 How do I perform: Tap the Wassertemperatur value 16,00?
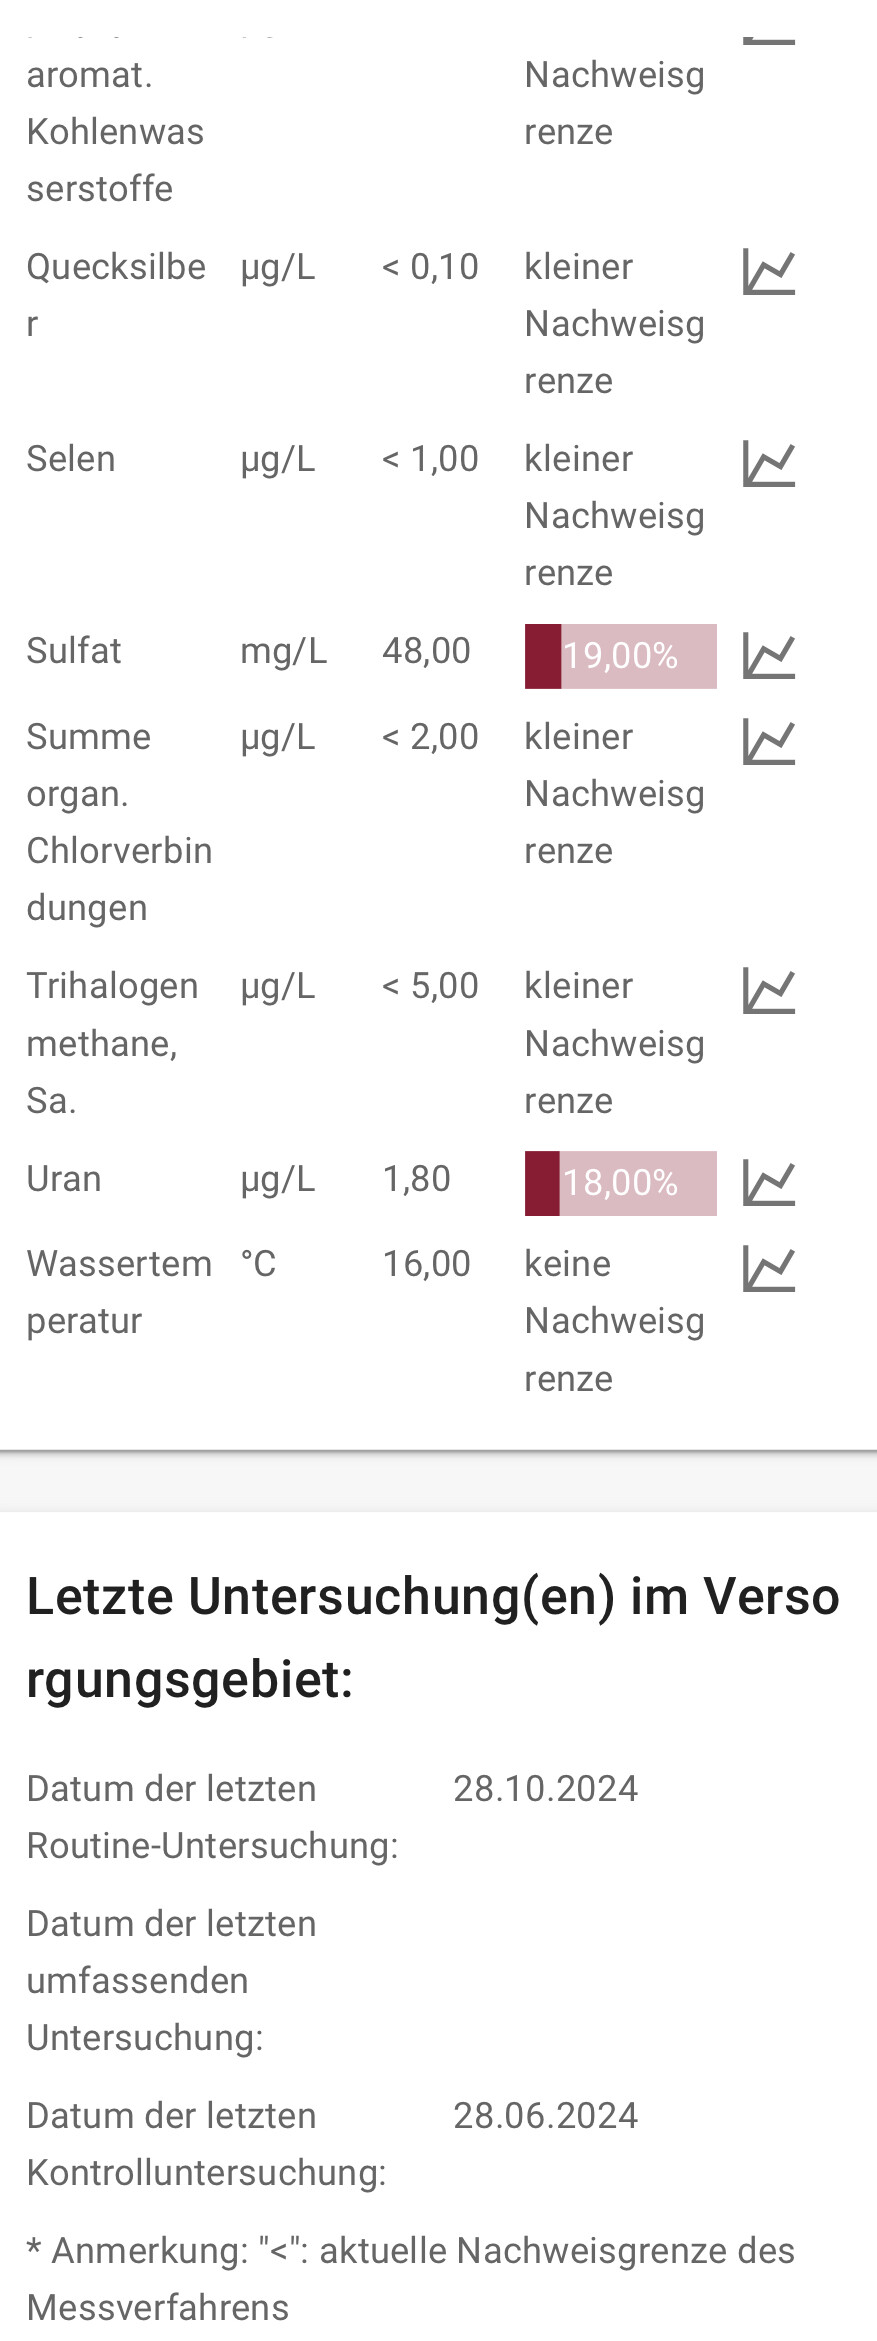[x=427, y=1264]
